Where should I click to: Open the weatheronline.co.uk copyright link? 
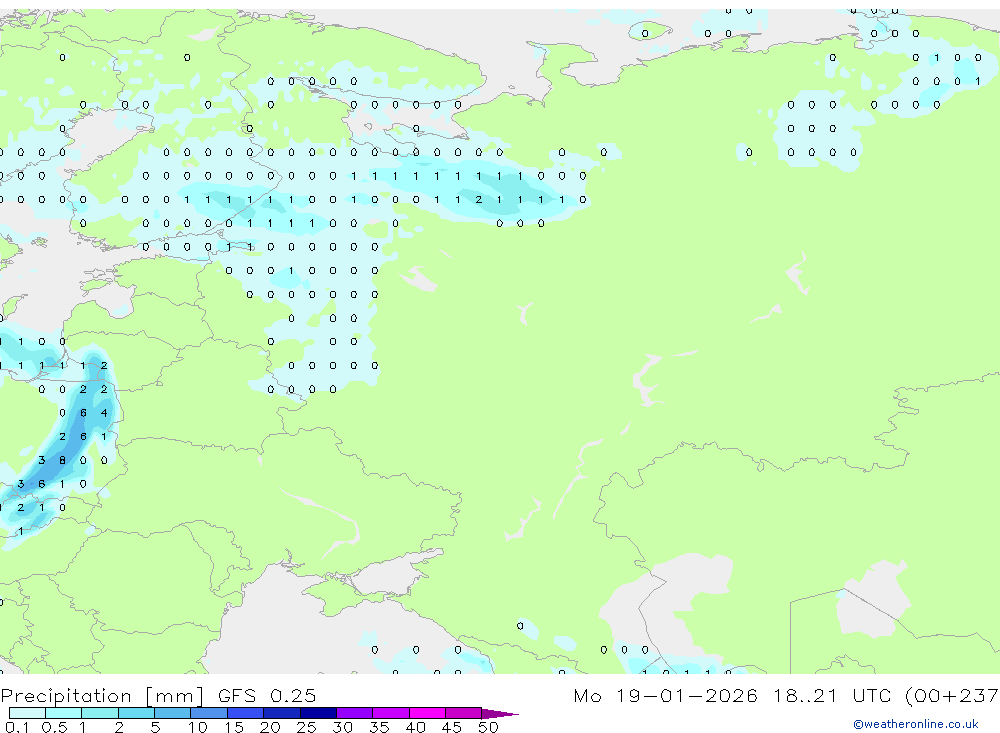[916, 724]
